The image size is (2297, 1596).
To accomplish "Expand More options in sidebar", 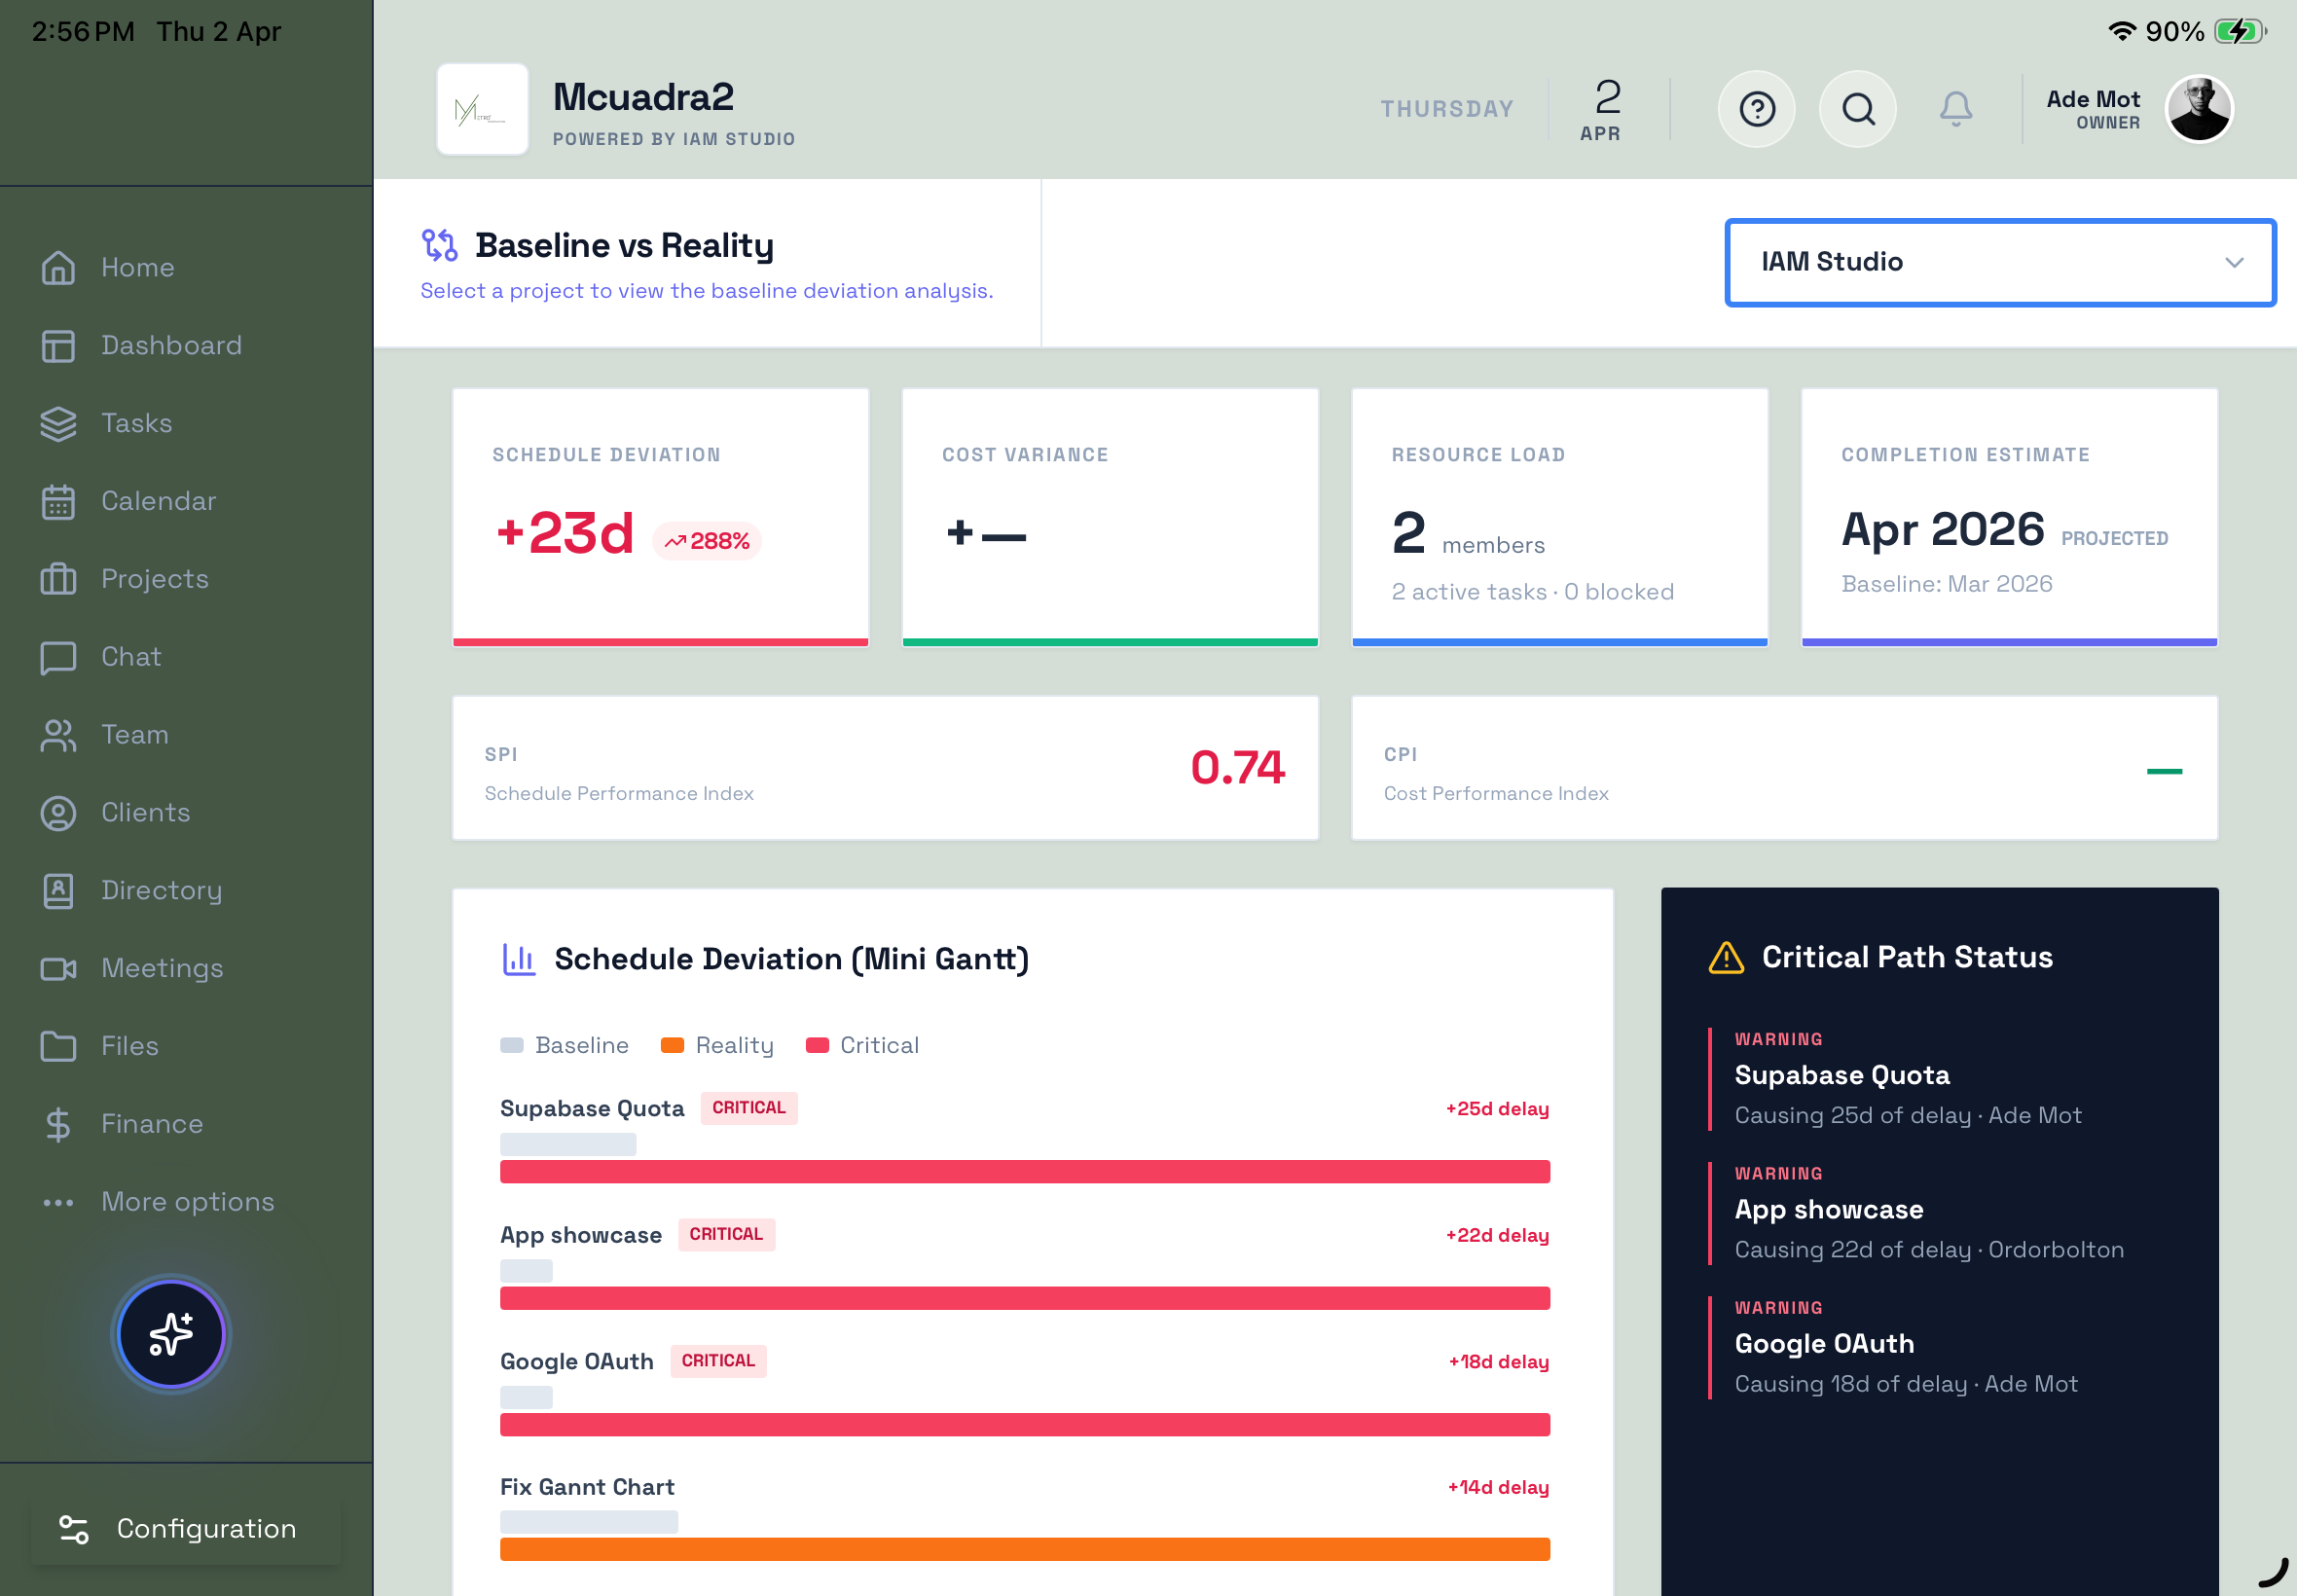I will 187,1201.
